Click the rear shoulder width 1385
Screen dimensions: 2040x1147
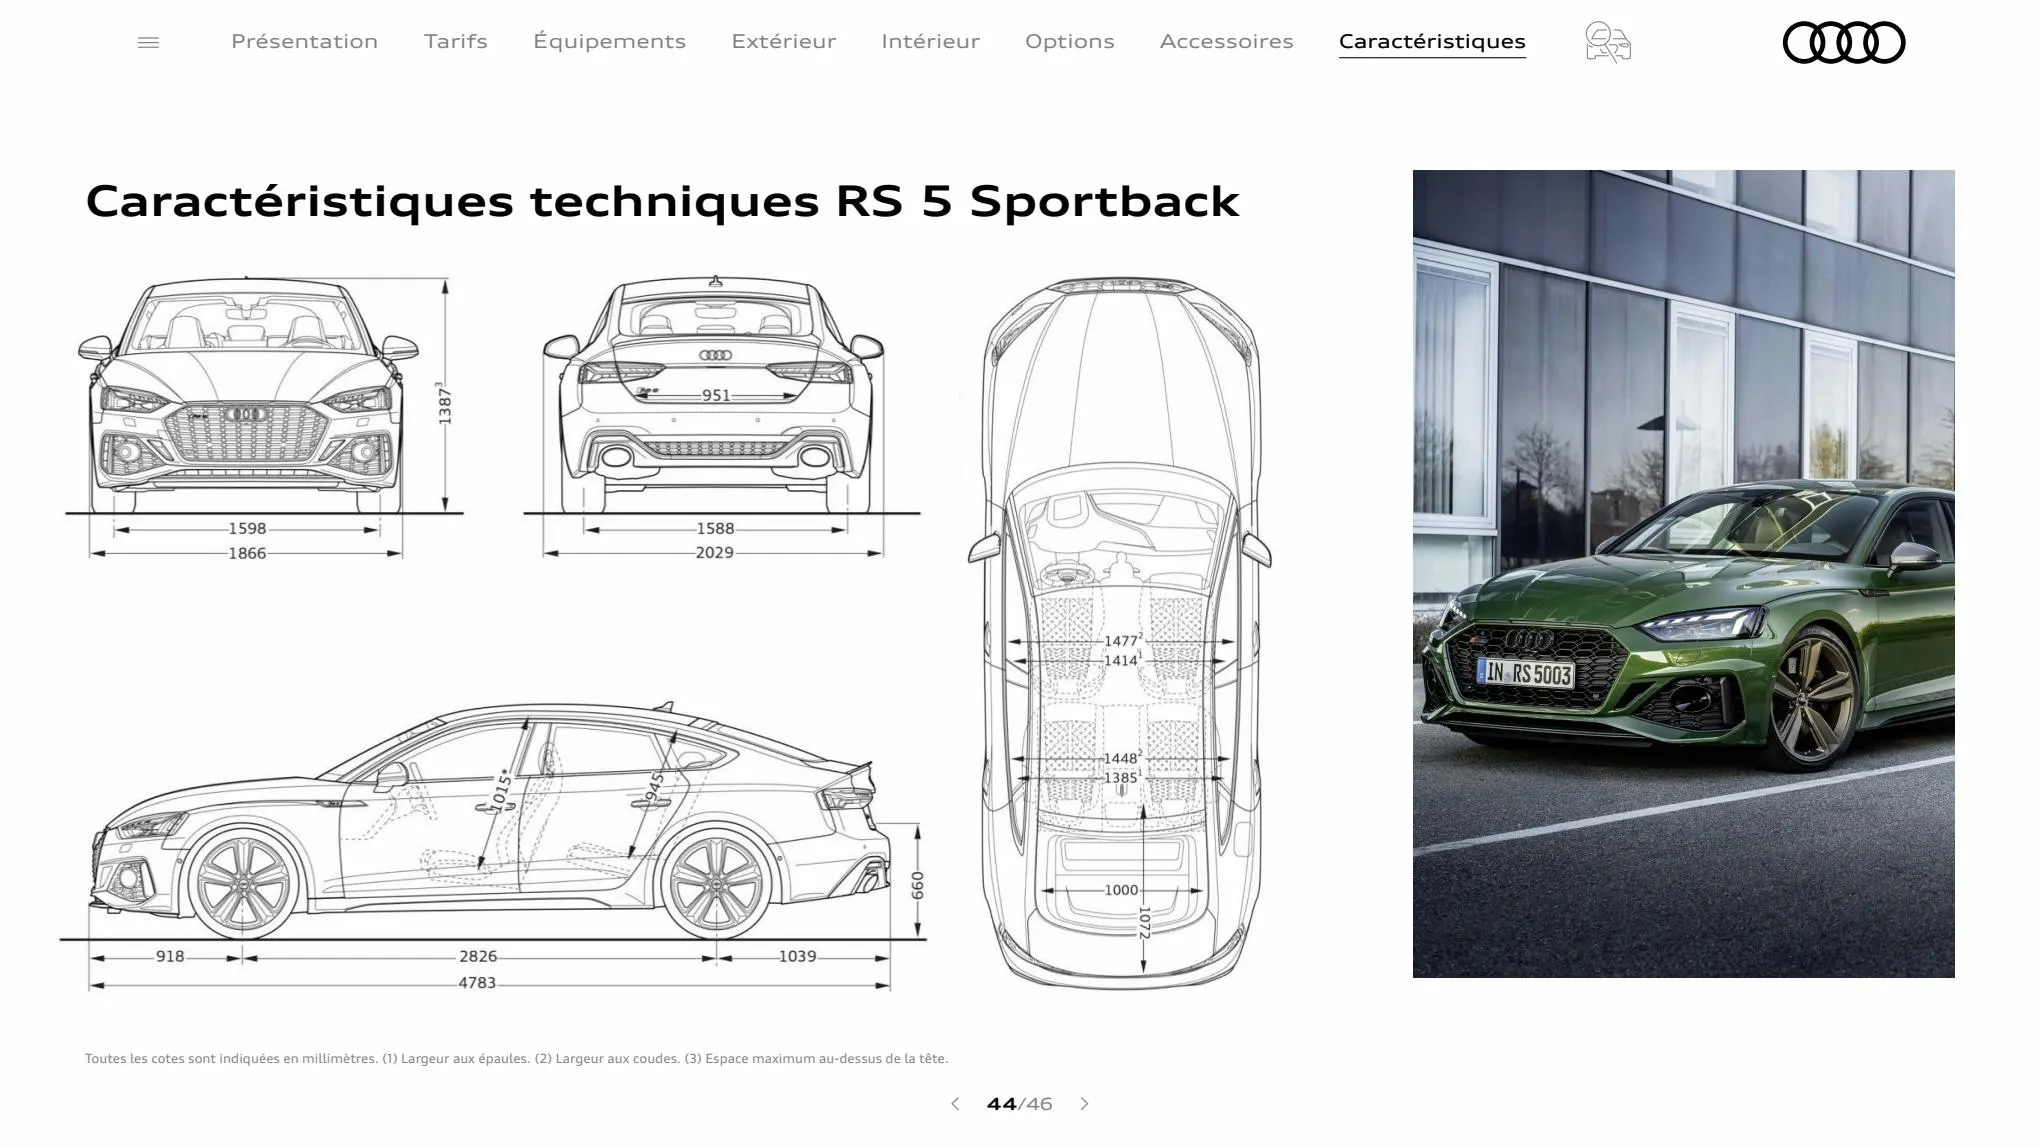point(1122,778)
